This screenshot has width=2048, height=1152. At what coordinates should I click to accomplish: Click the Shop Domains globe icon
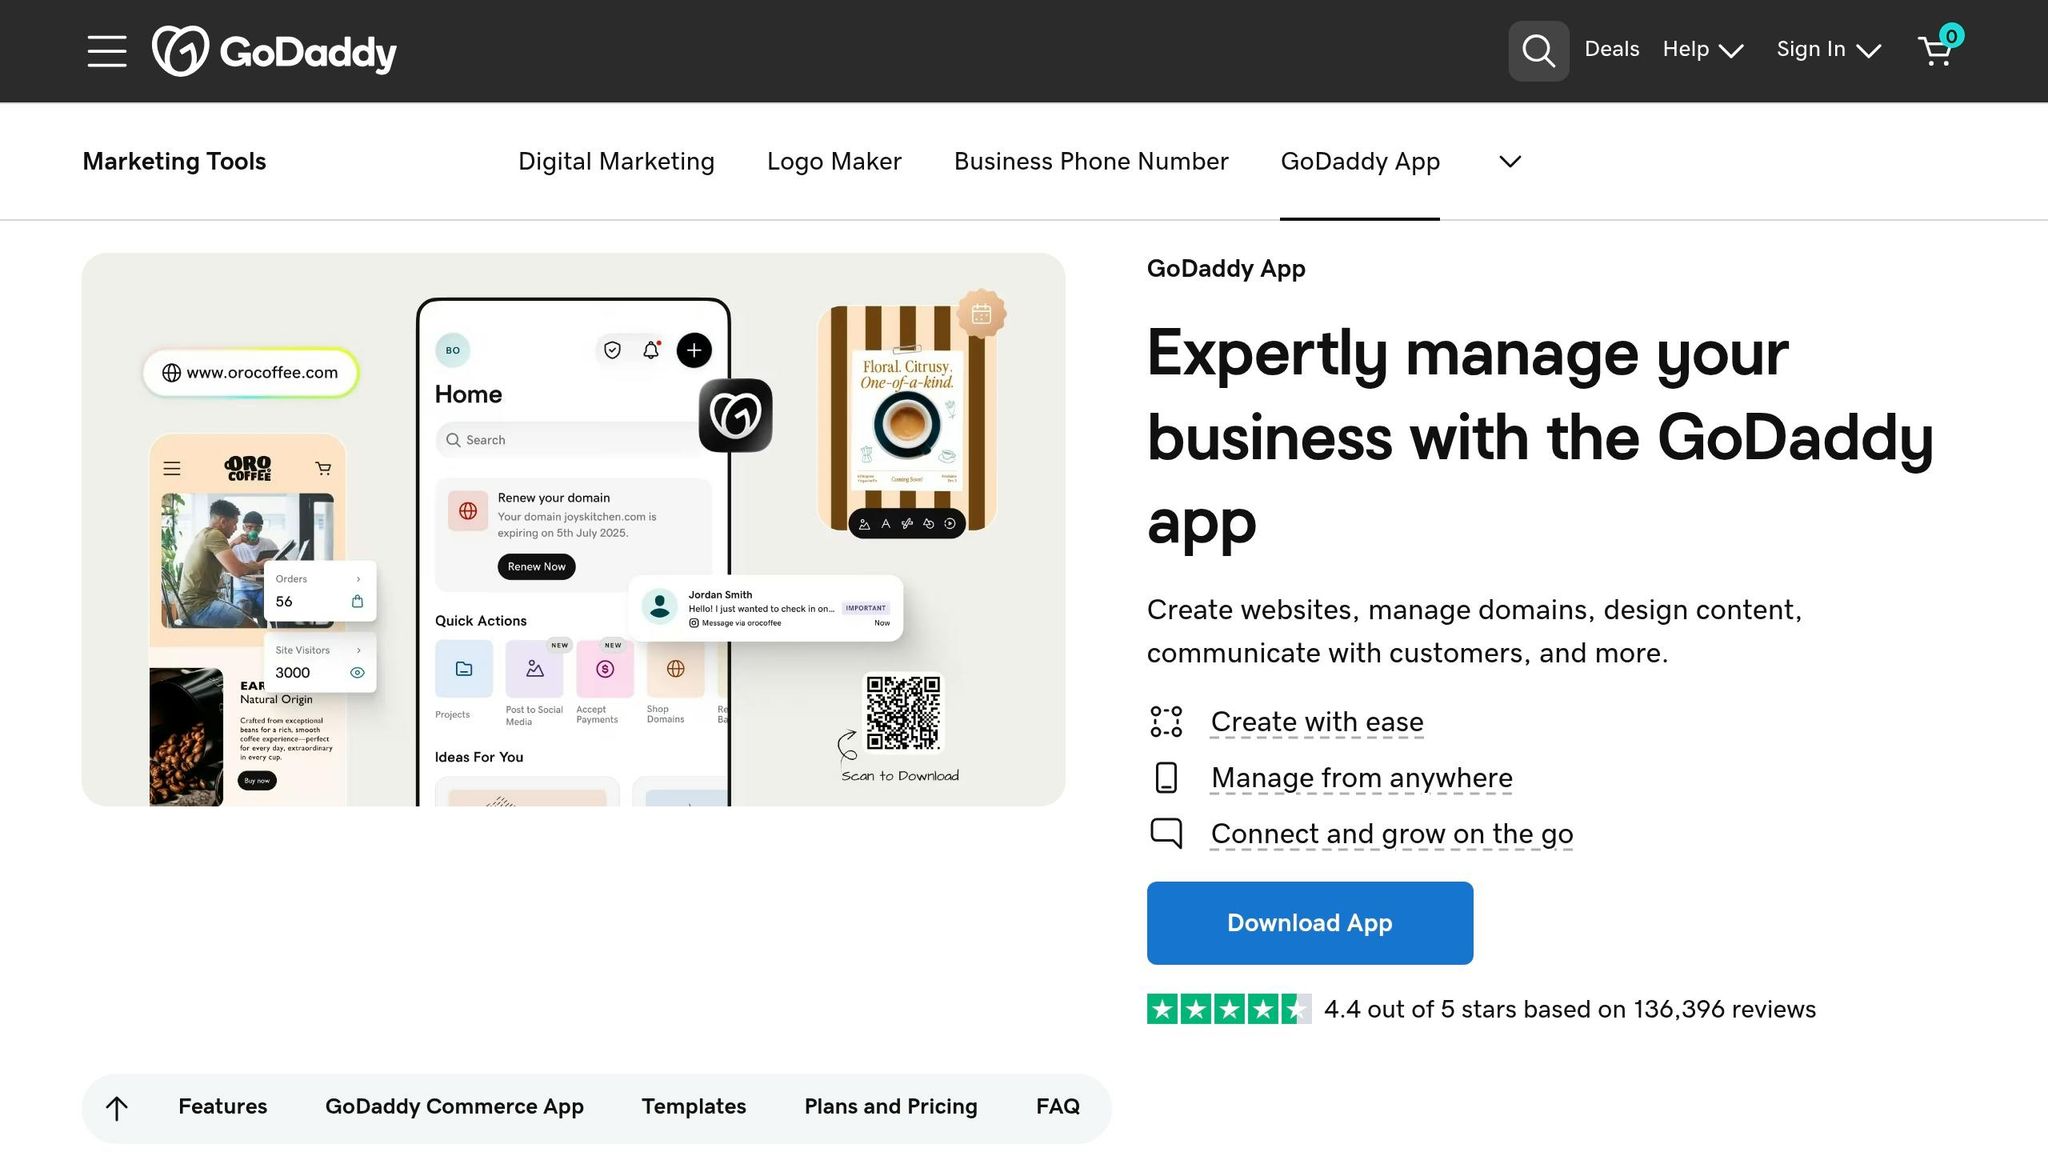(676, 669)
